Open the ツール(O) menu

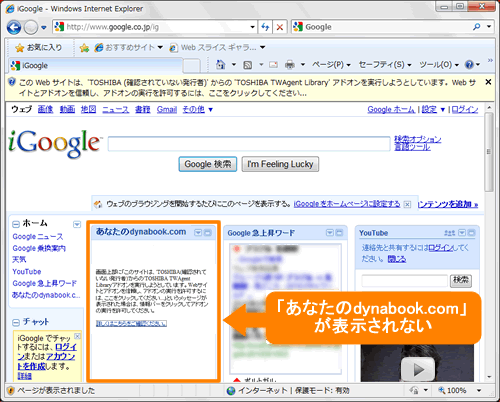point(439,65)
